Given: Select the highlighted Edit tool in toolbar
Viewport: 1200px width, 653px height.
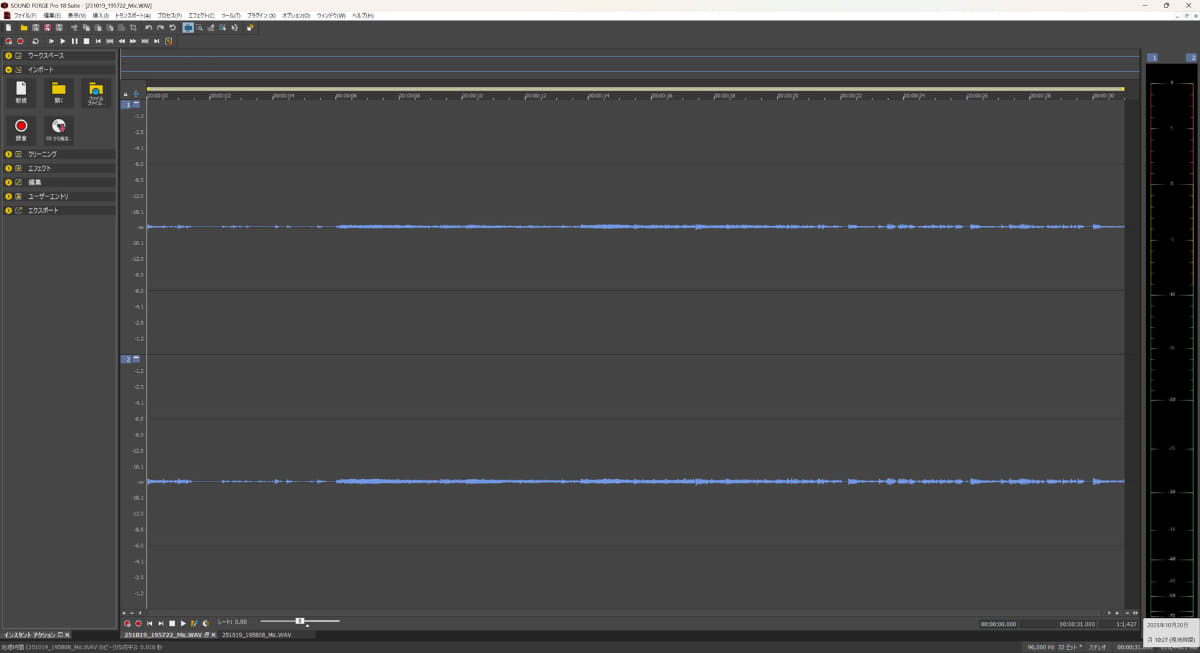Looking at the screenshot, I should [x=188, y=28].
